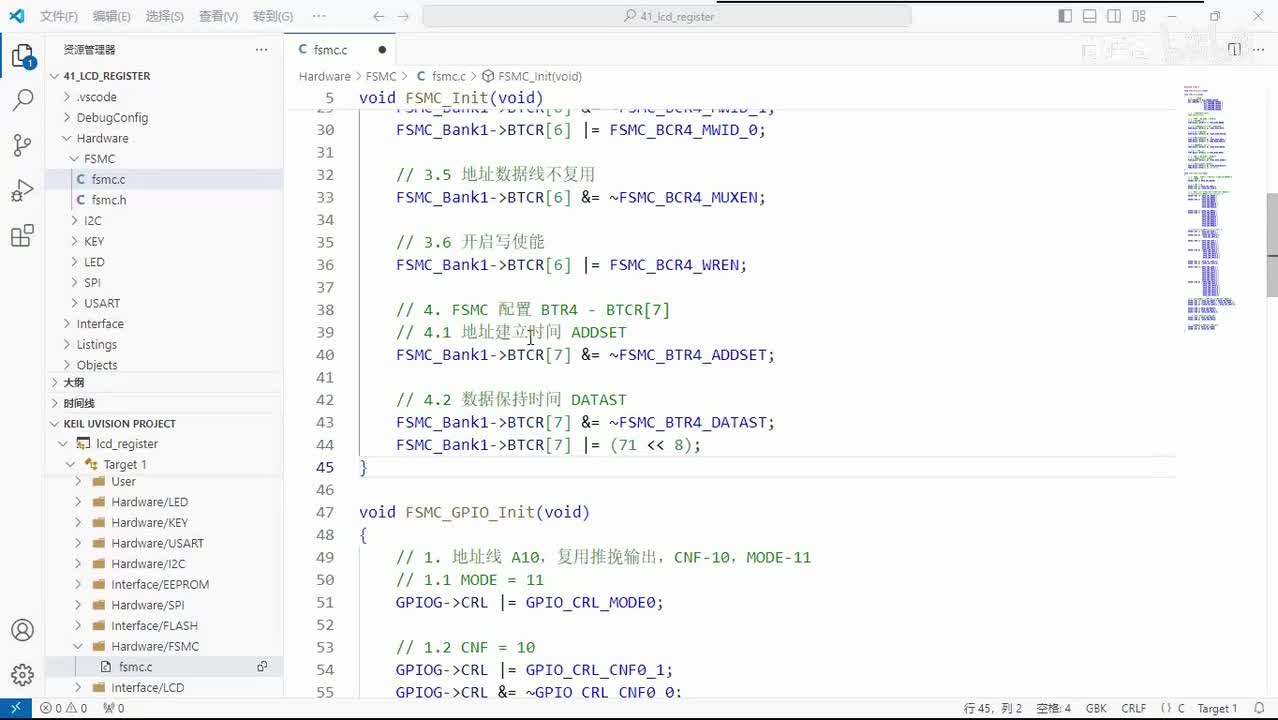Click the editor vertical scrollbar thumb
The height and width of the screenshot is (720, 1278).
pyautogui.click(x=1272, y=244)
